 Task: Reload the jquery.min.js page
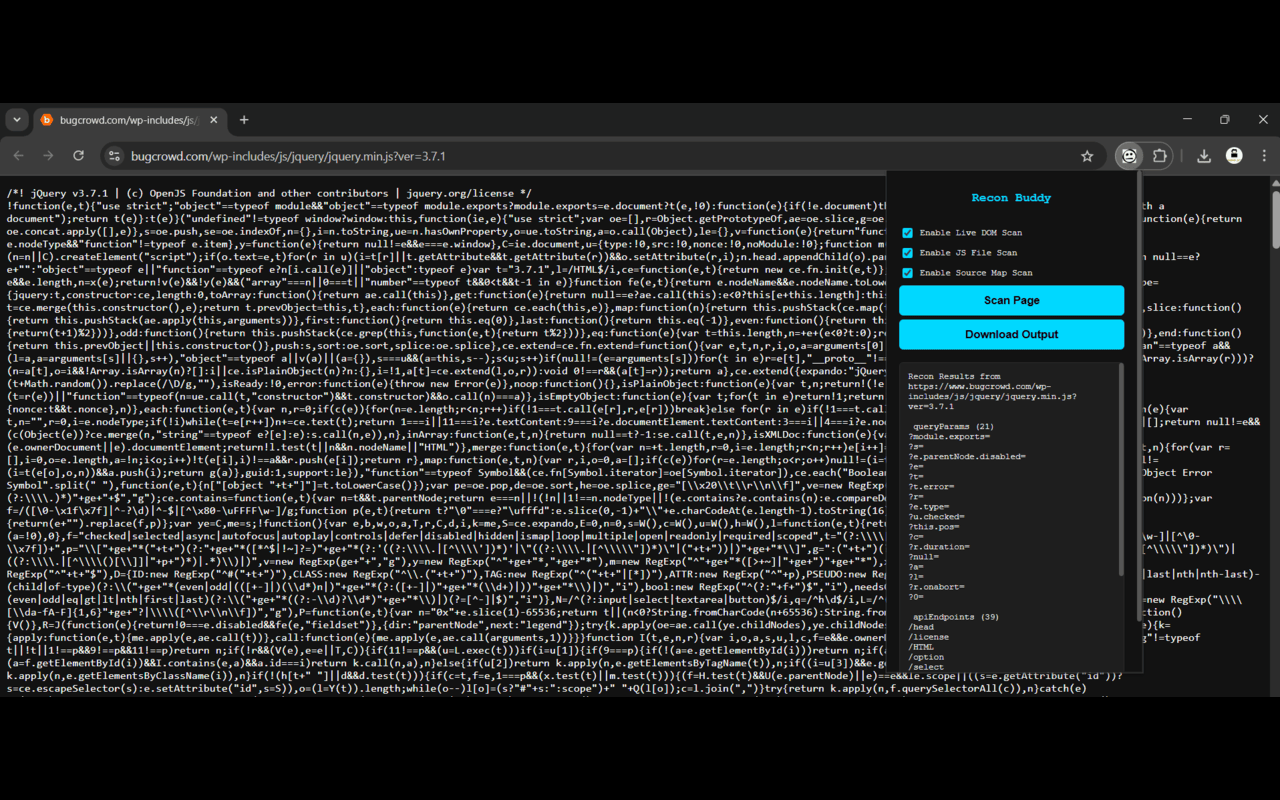[x=79, y=156]
